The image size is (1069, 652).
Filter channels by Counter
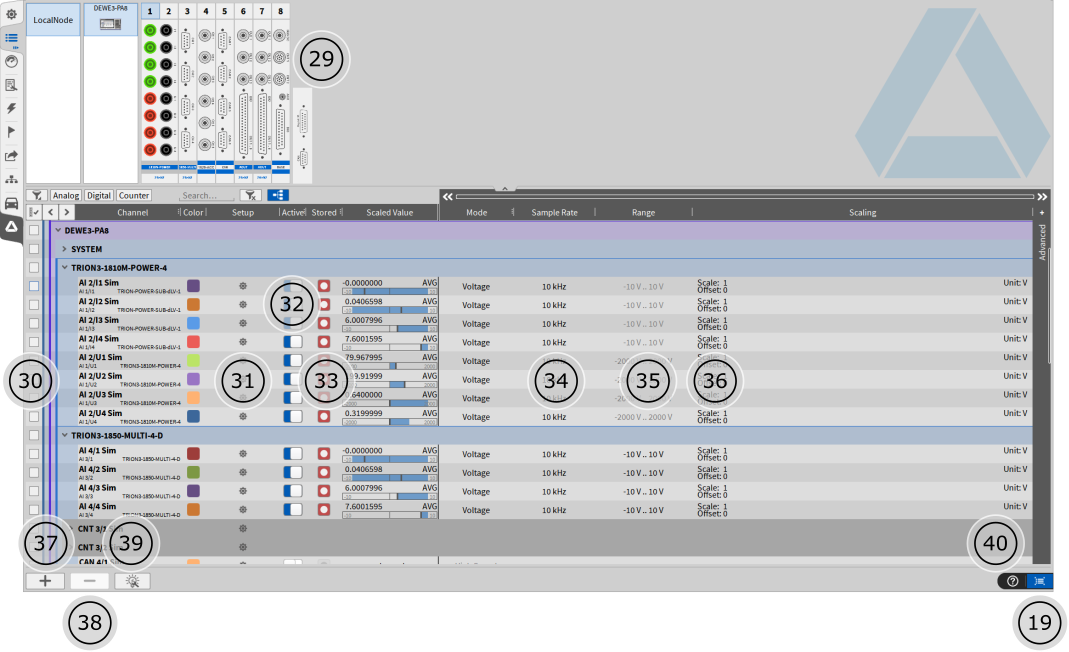point(134,195)
